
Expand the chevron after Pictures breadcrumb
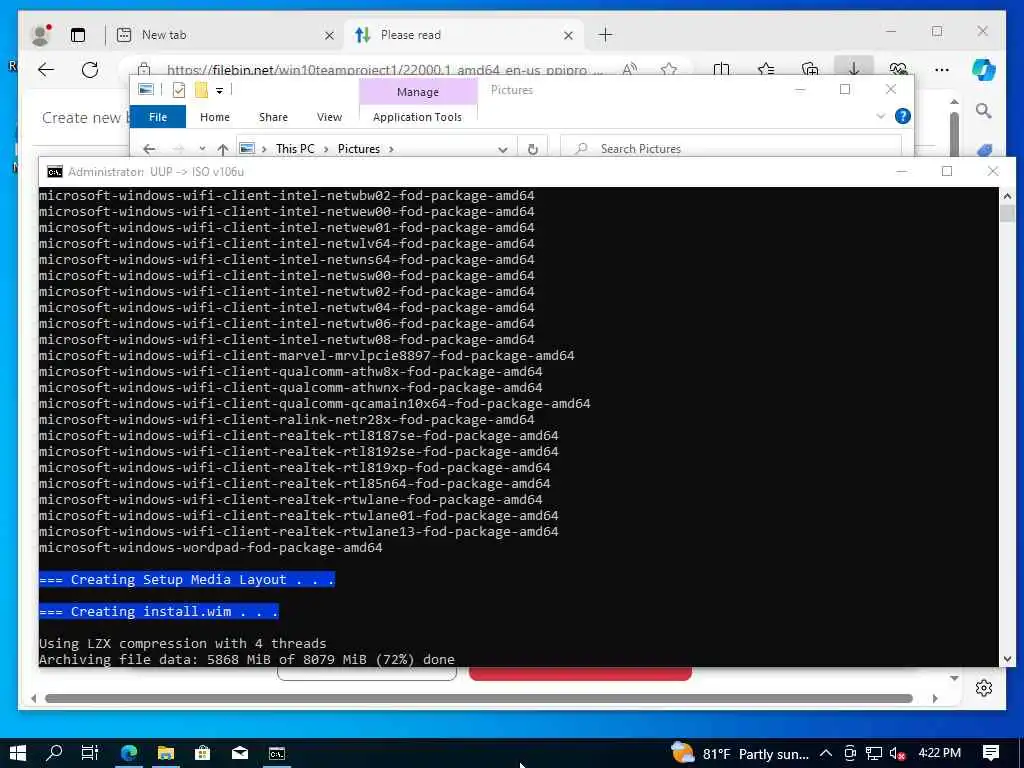[x=391, y=149]
